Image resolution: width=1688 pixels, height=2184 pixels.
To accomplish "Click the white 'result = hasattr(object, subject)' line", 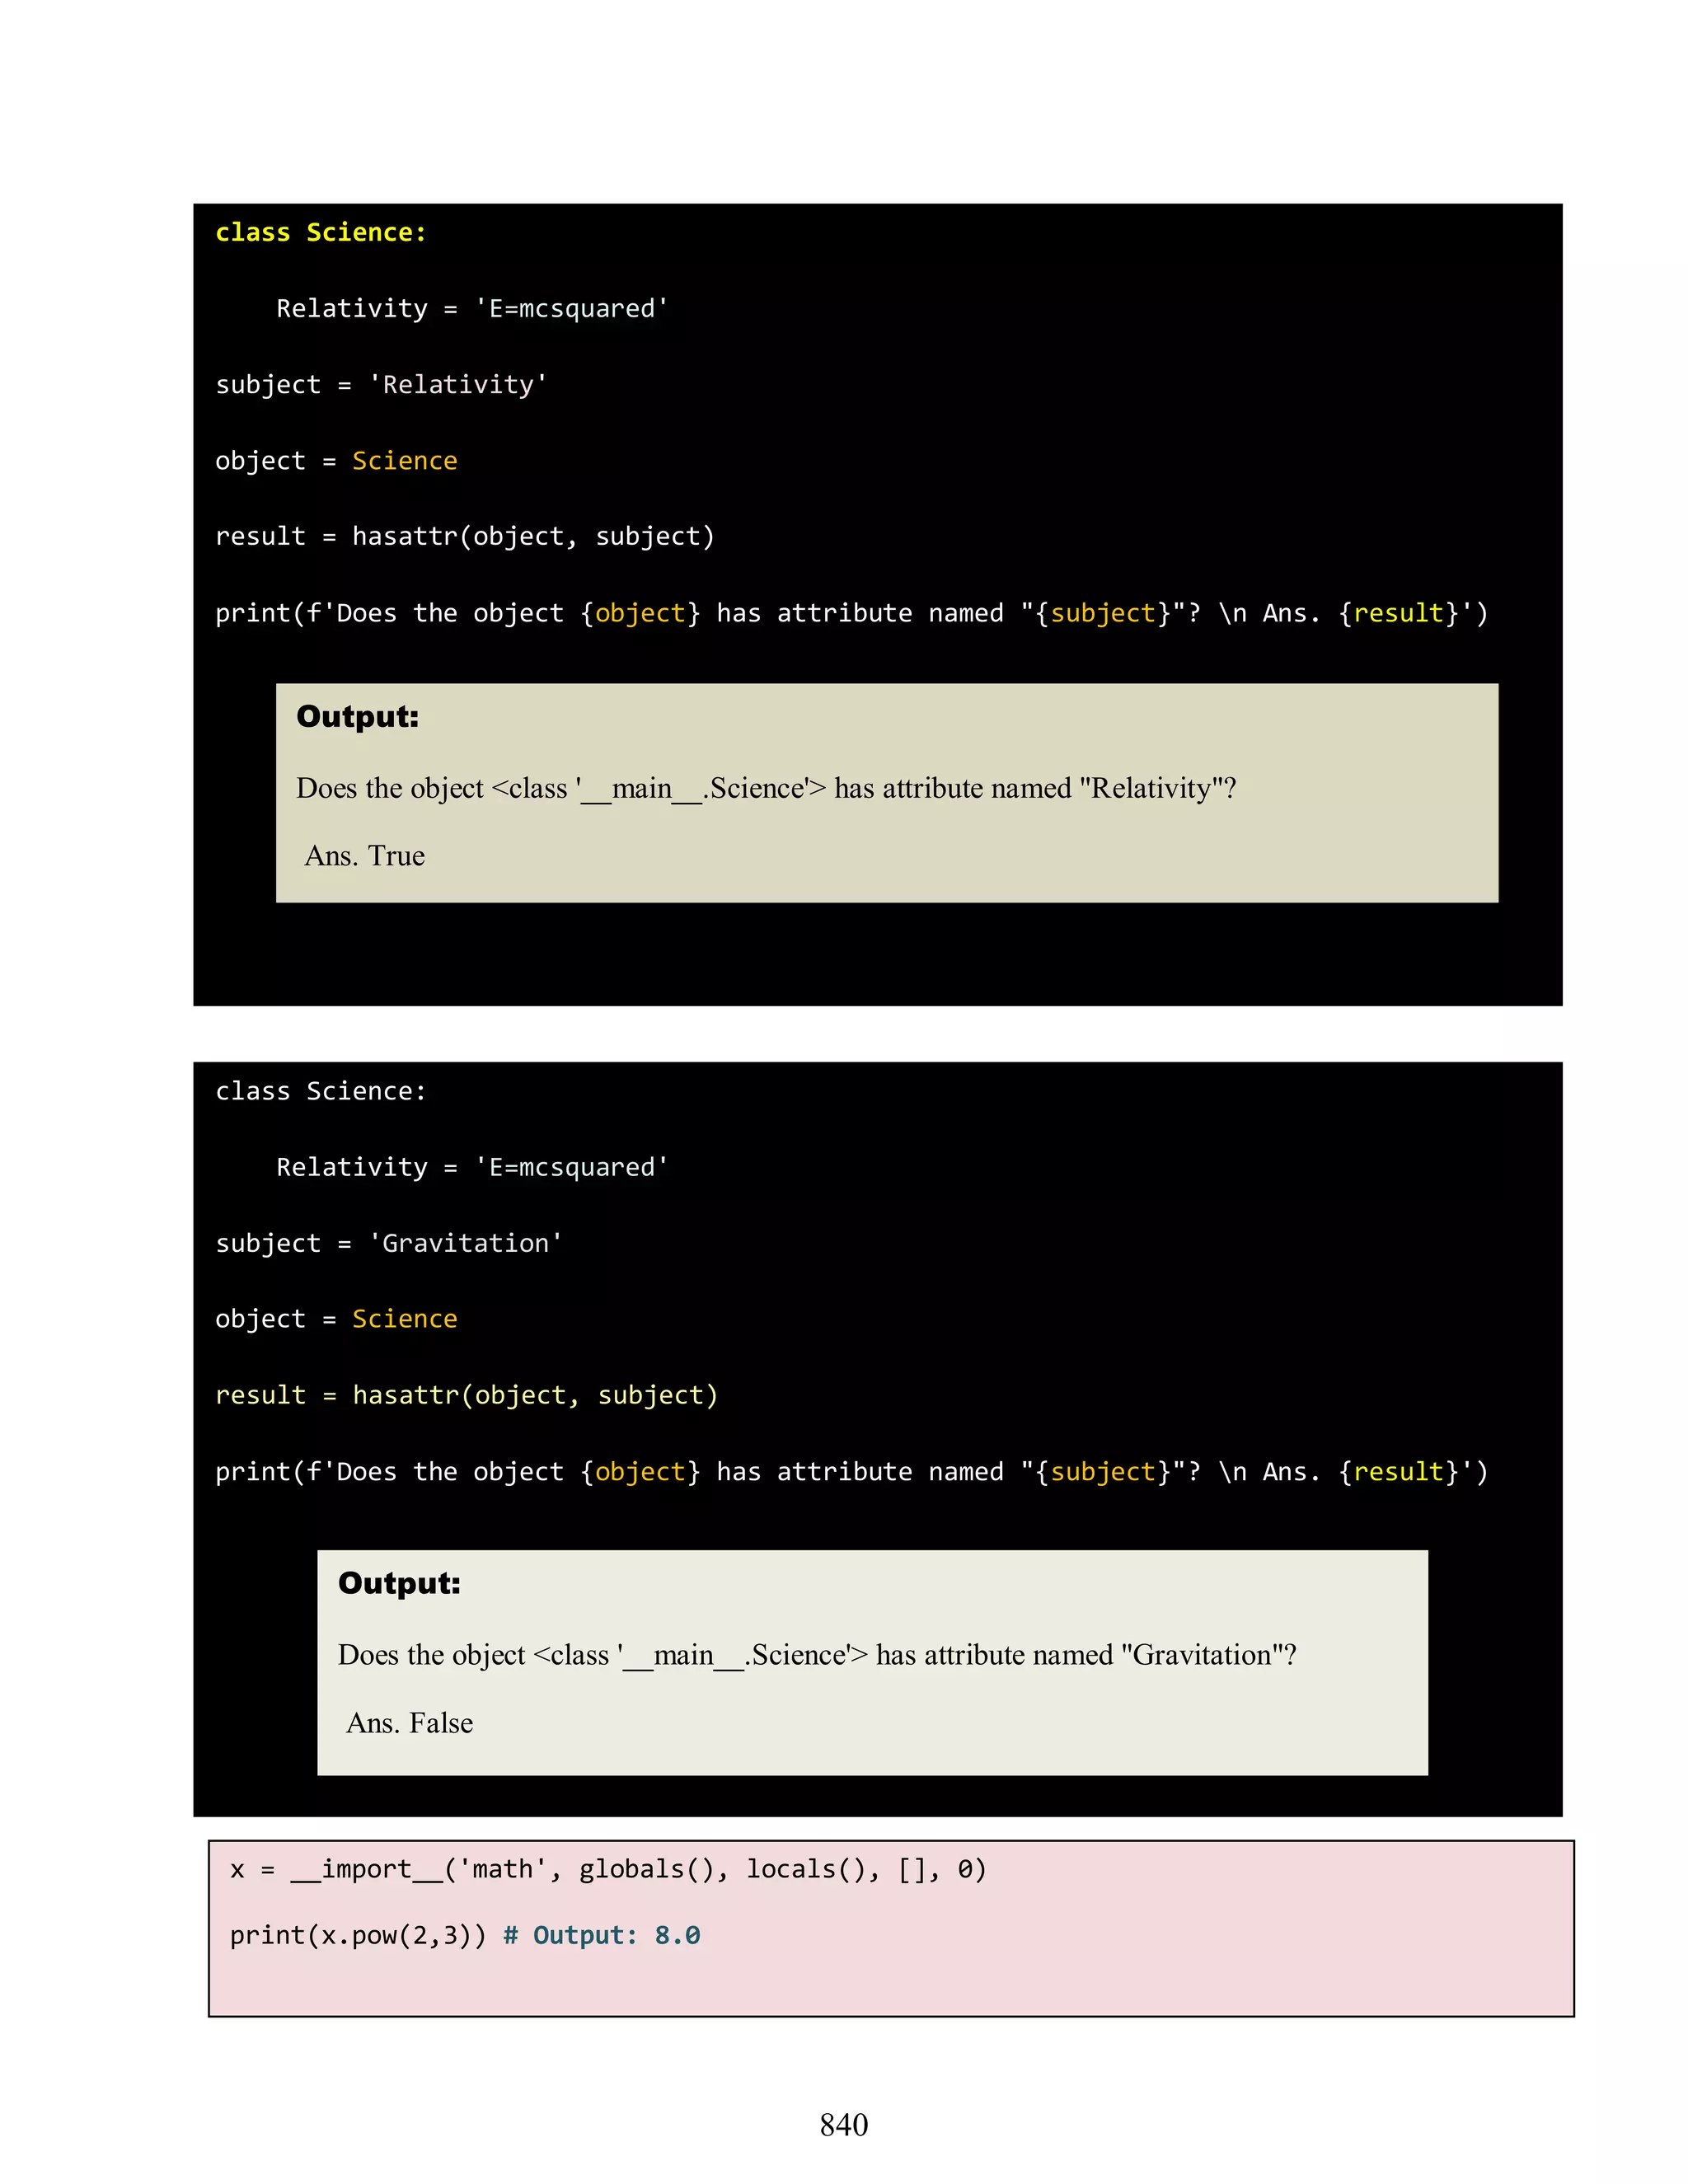I will (465, 537).
